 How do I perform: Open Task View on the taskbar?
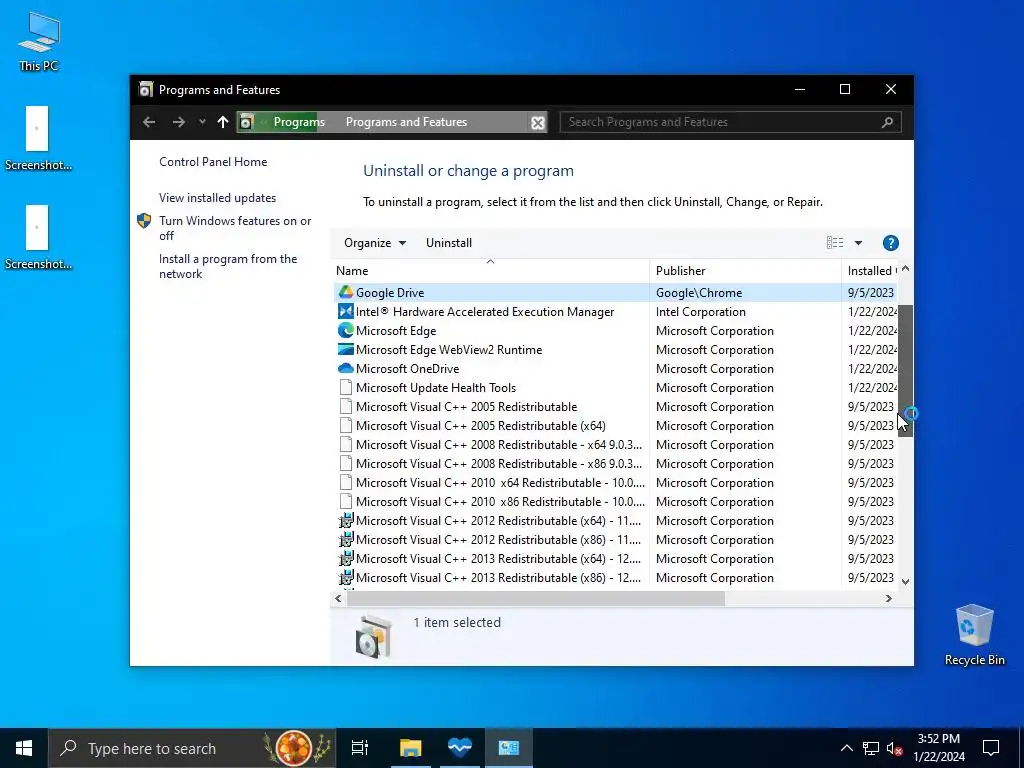[360, 748]
